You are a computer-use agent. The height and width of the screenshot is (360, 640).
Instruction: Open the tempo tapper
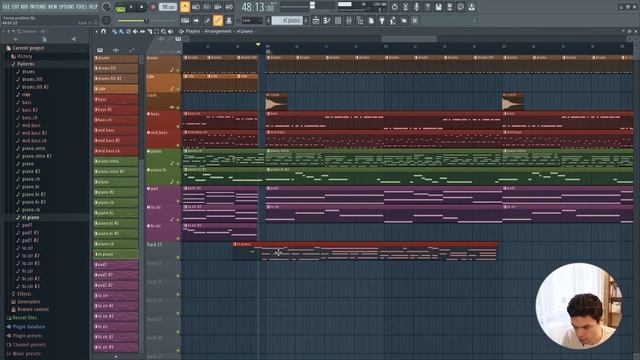[x=393, y=20]
